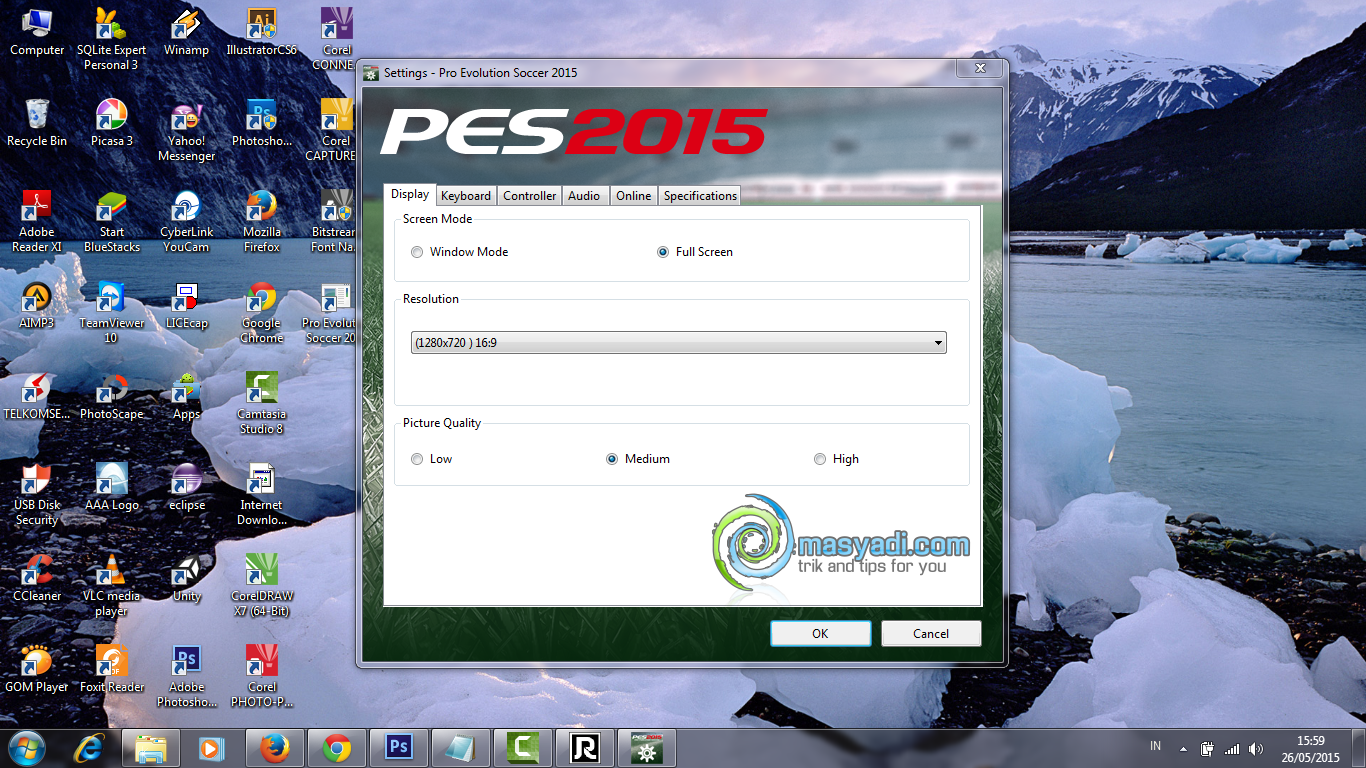Open Foxit Reader desktop shortcut
Viewport: 1366px width, 768px height.
111,670
